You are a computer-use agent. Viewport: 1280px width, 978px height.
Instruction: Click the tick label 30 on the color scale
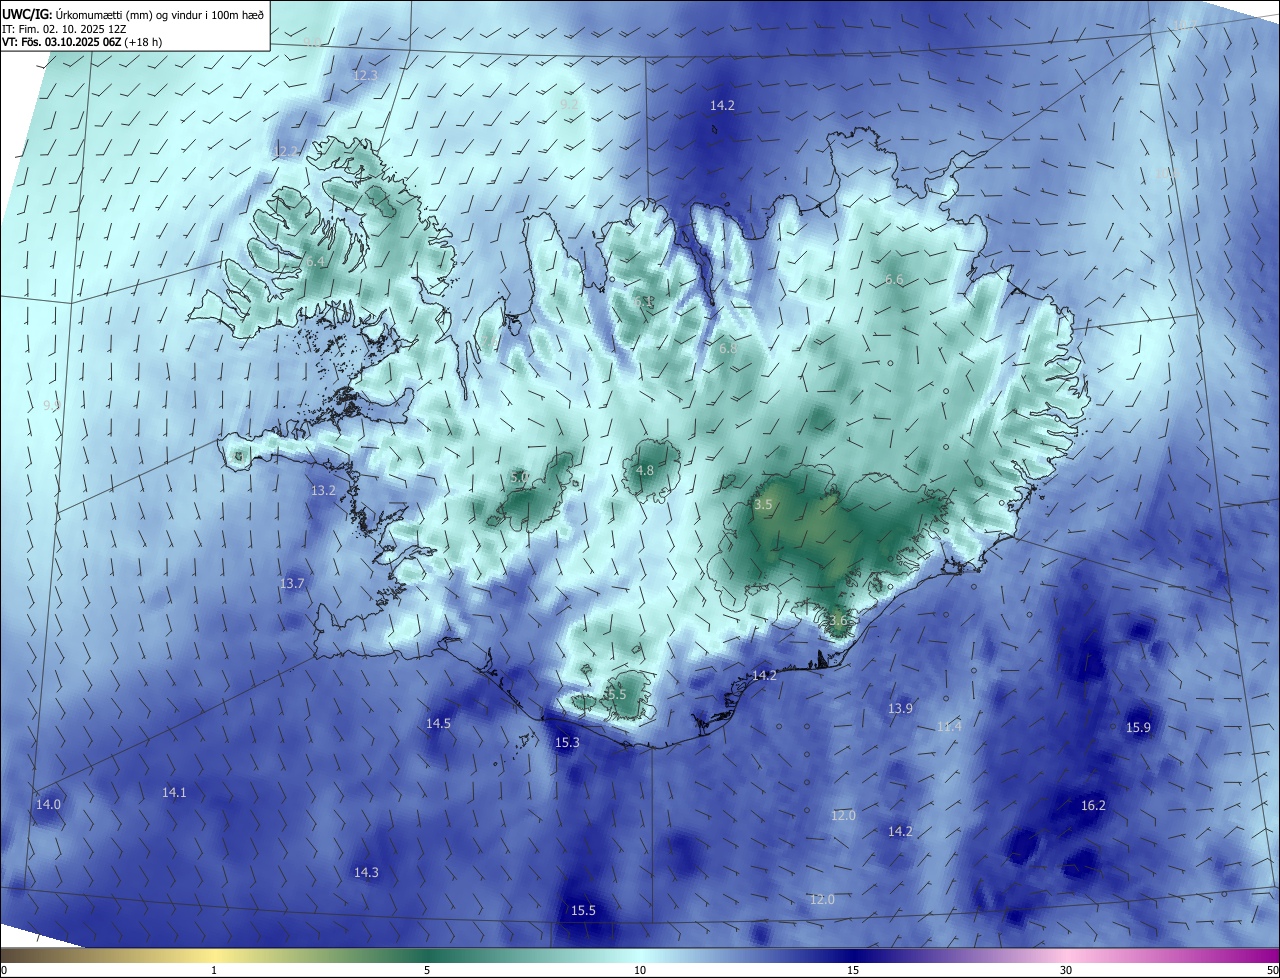1066,970
